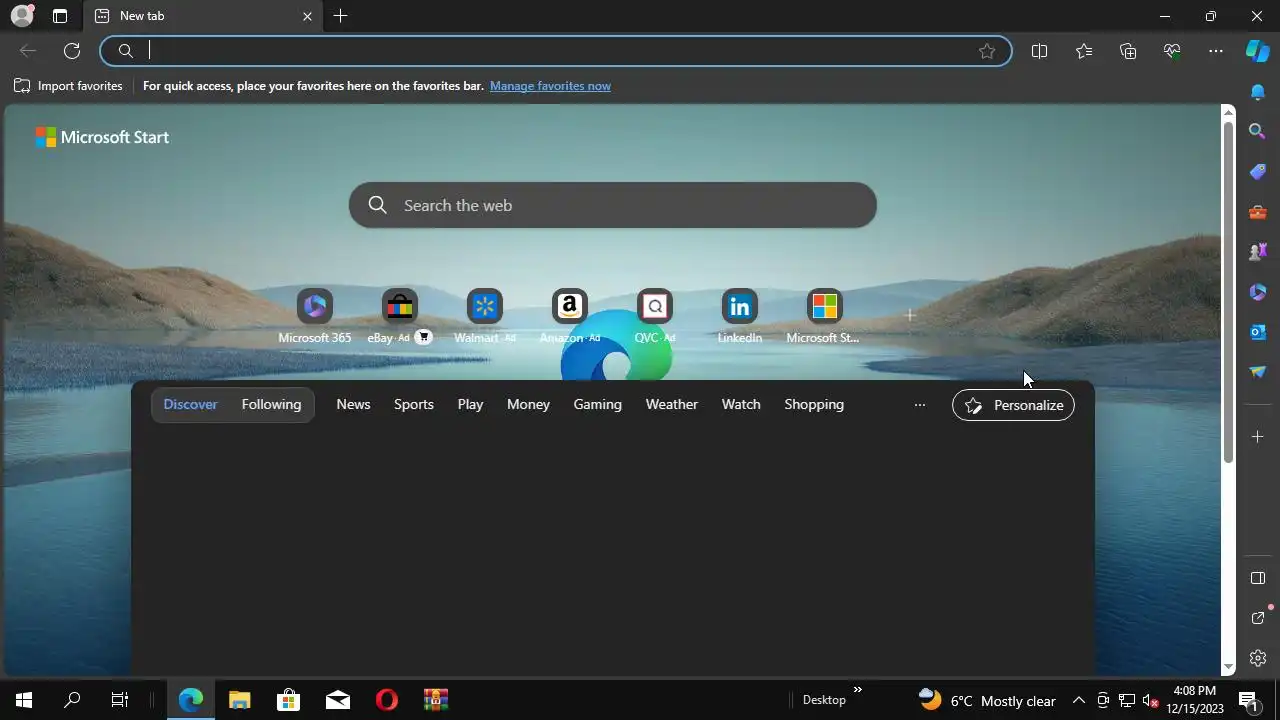Customize sidebar with plus button
Viewport: 1280px width, 720px height.
pos(1258,436)
